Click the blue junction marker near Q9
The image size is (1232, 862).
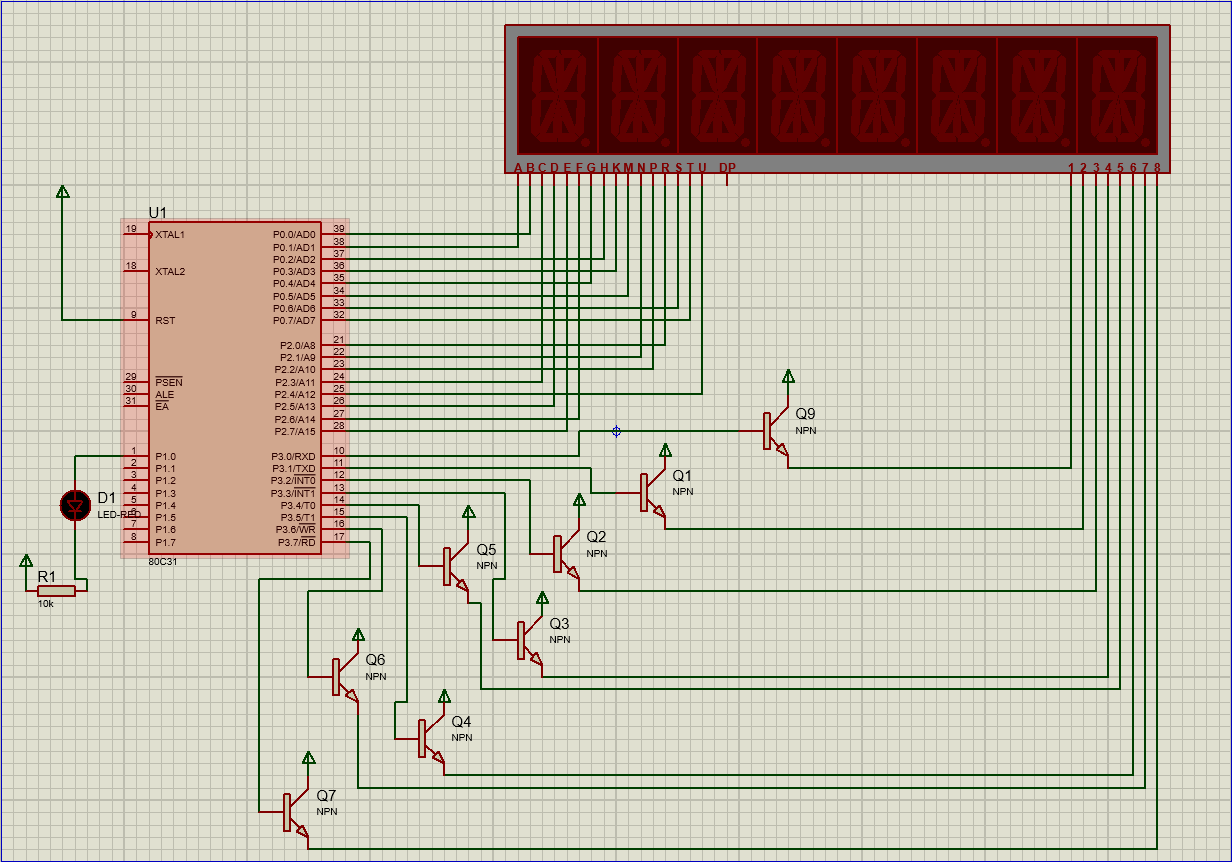617,430
